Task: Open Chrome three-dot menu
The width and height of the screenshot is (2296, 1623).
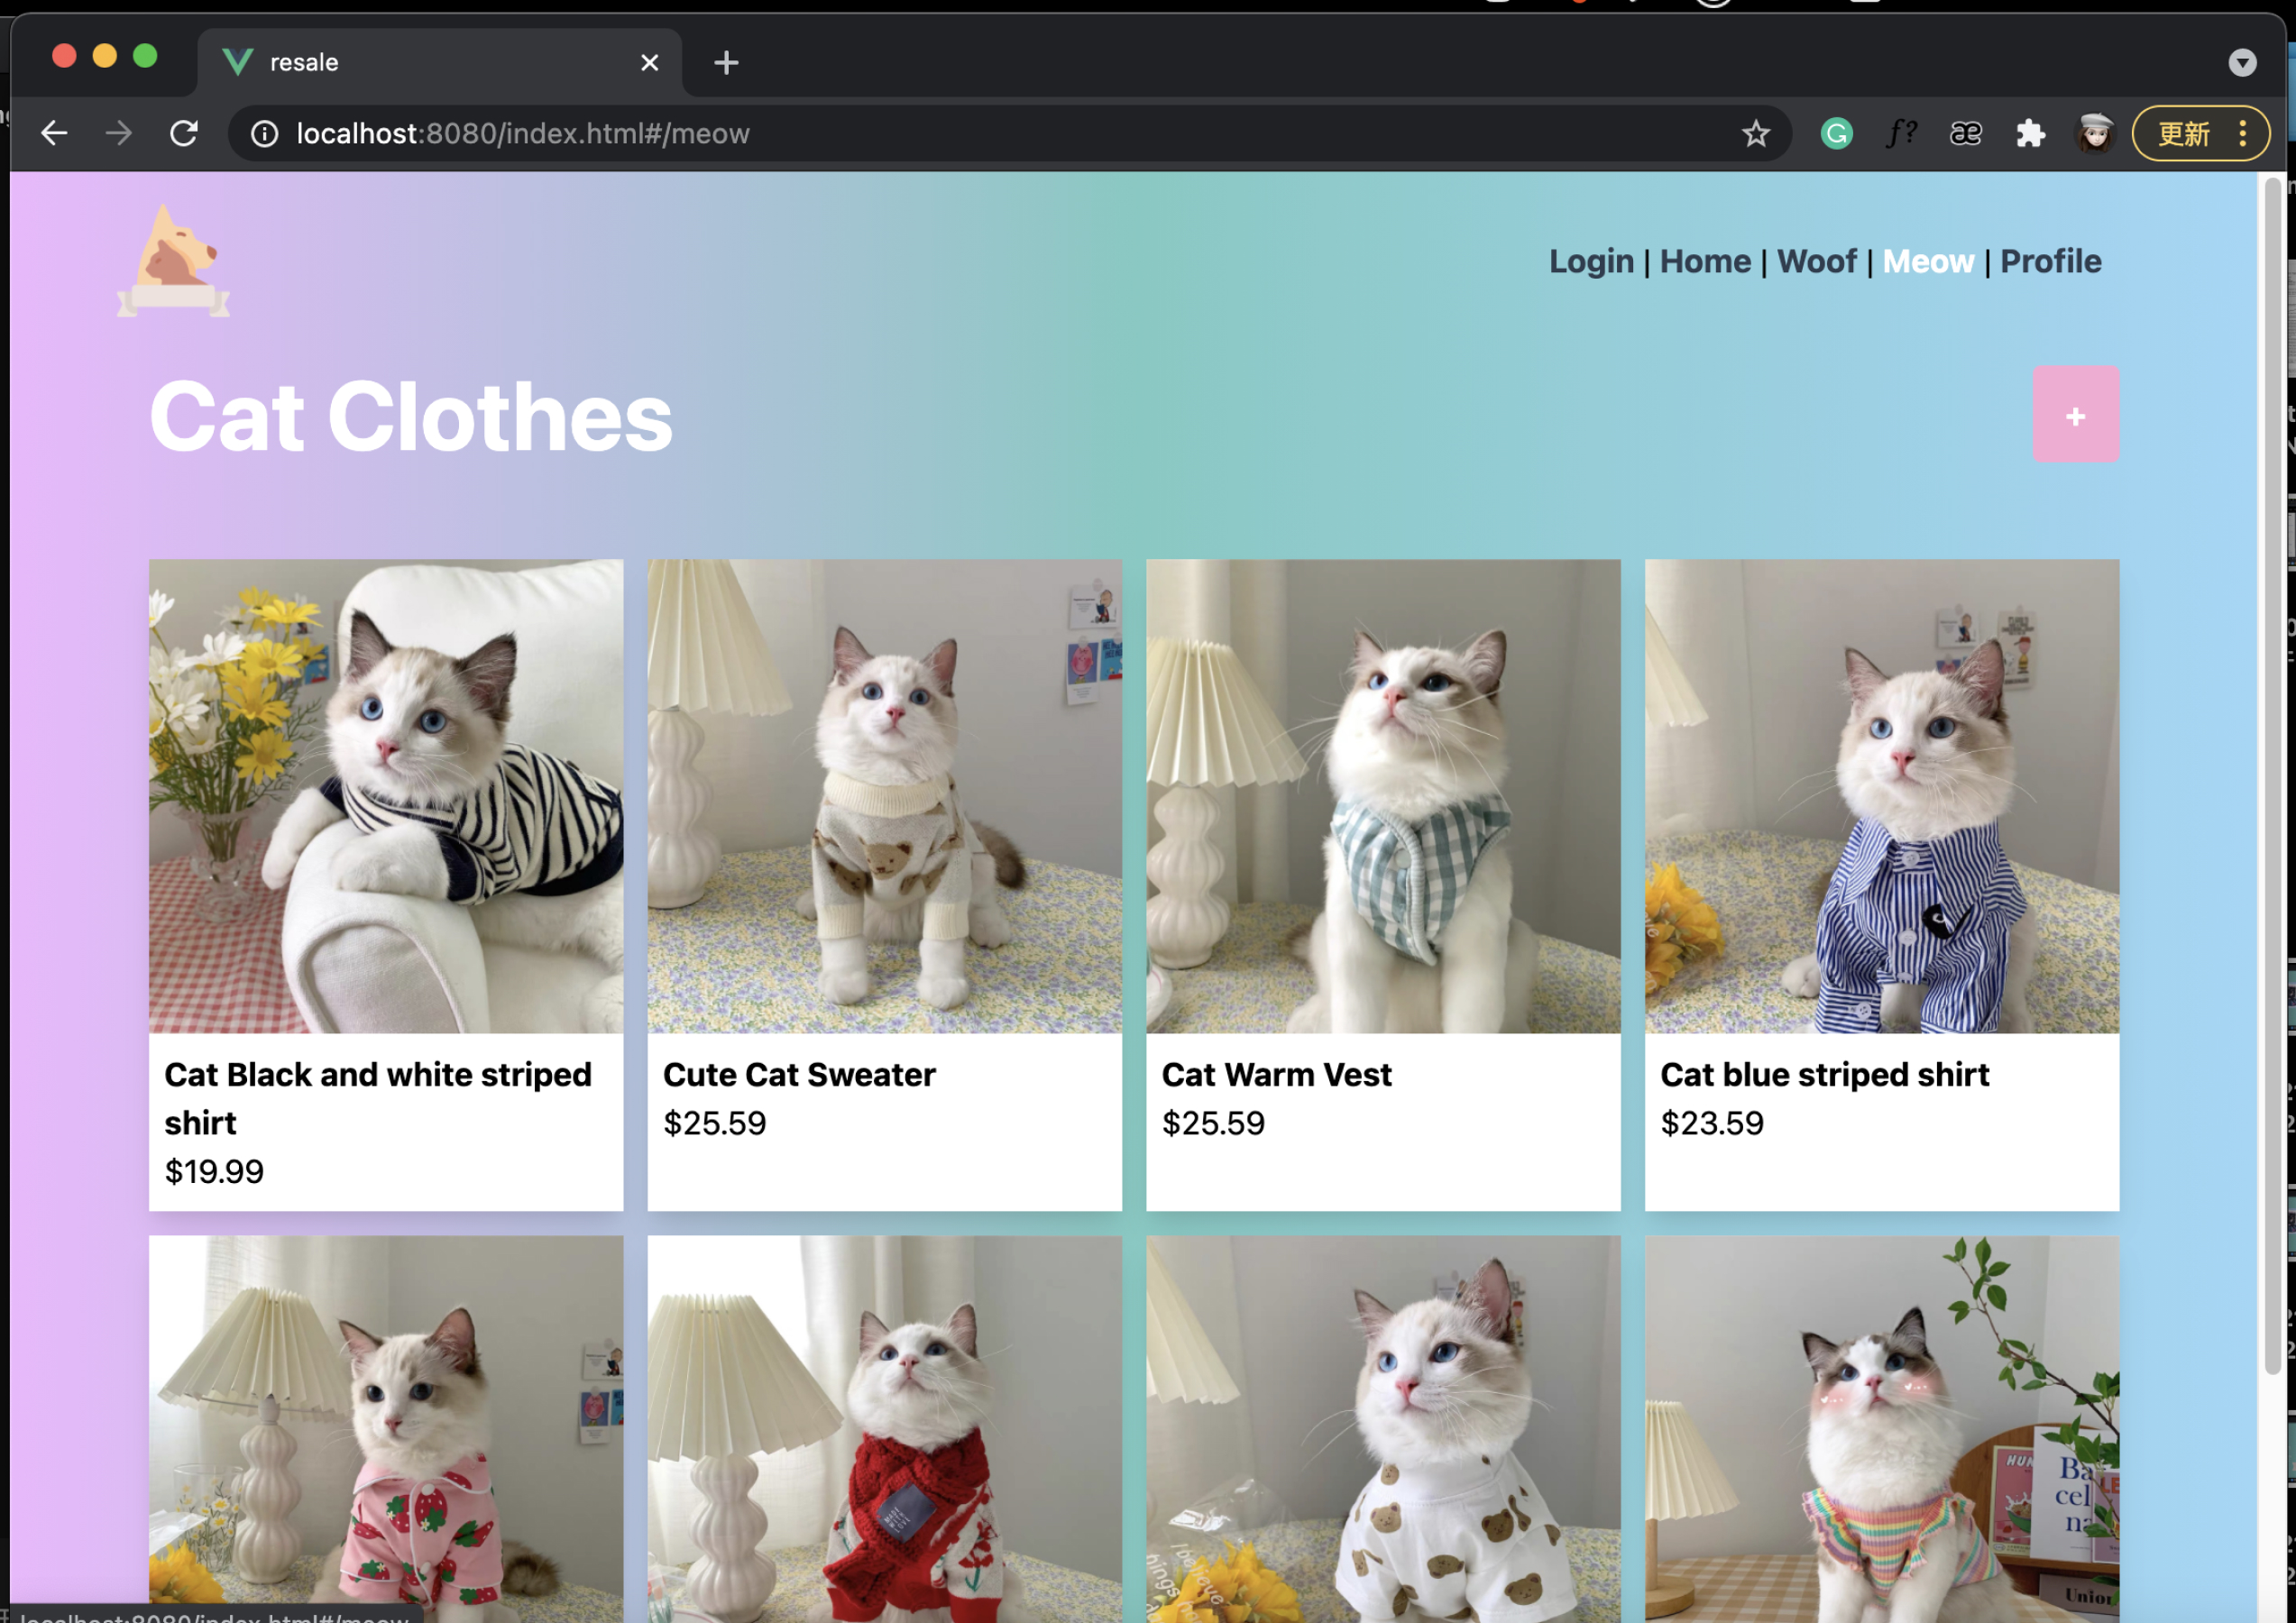Action: point(2243,133)
